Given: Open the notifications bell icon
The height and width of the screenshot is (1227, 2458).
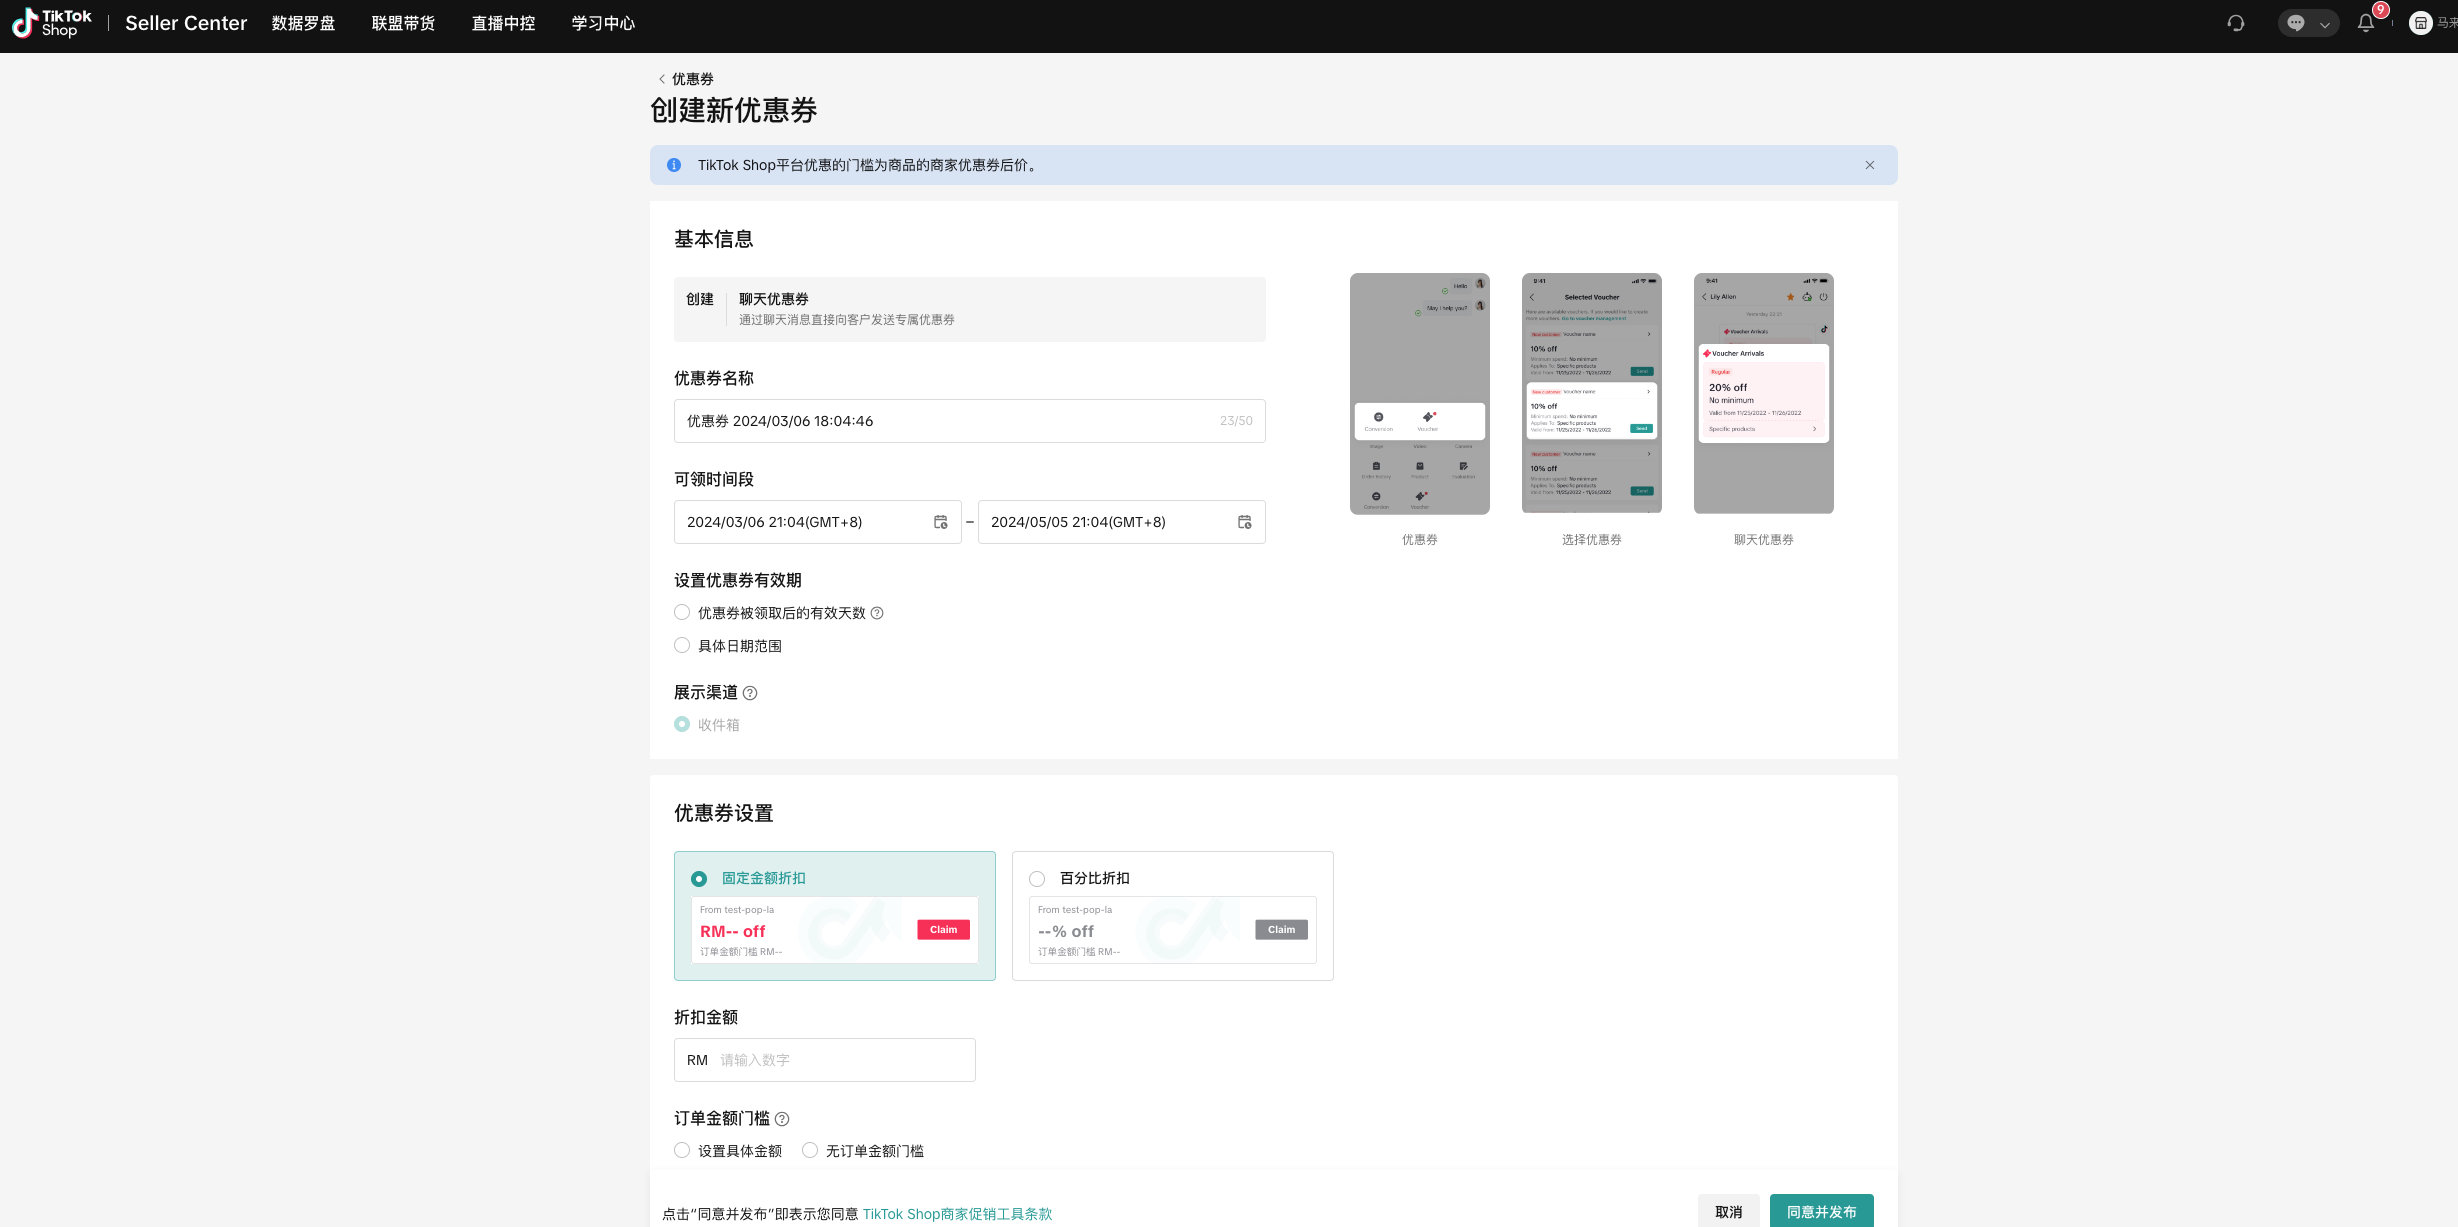Looking at the screenshot, I should 2365,23.
